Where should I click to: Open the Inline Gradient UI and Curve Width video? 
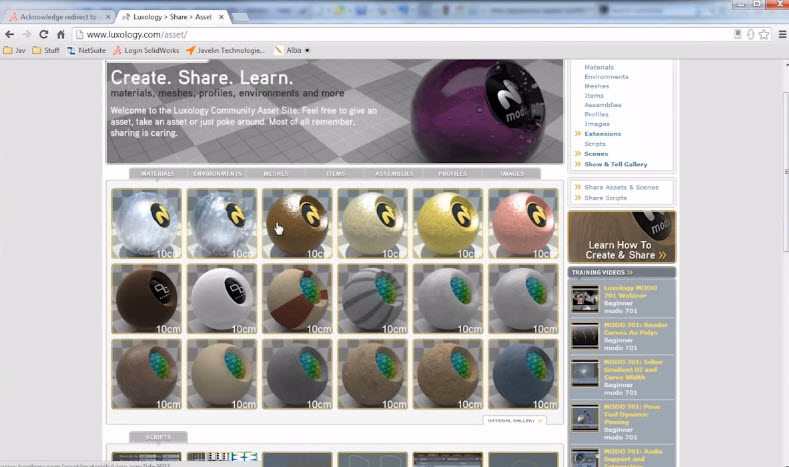coord(633,369)
